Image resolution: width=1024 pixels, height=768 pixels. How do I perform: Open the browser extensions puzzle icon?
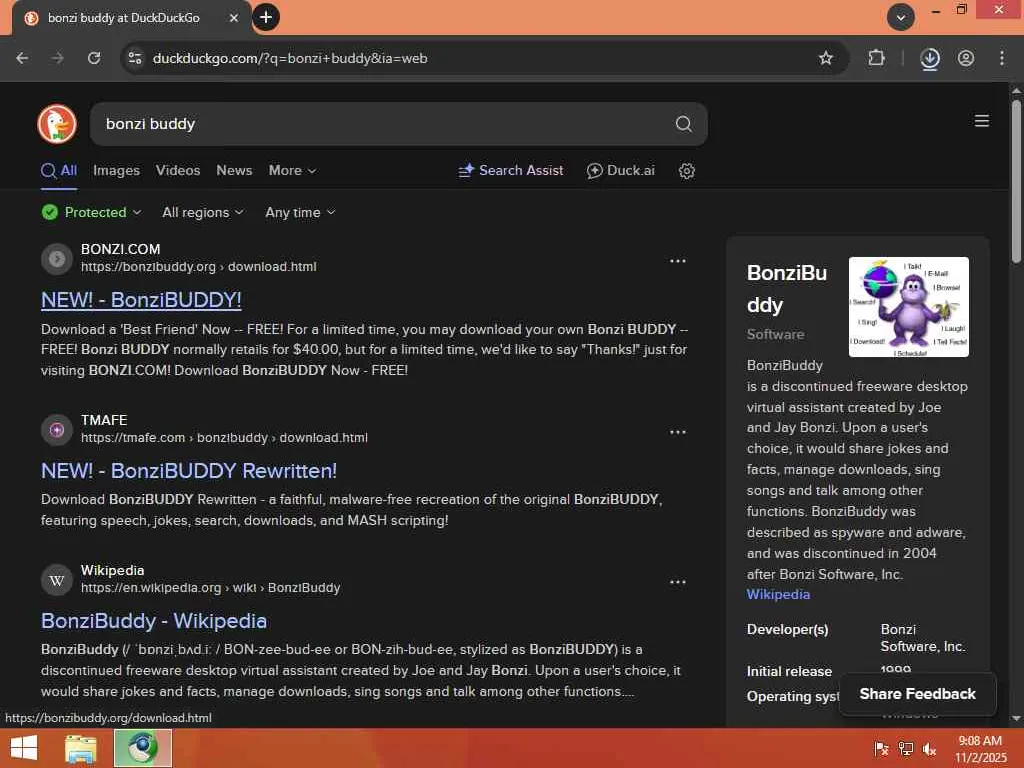876,58
